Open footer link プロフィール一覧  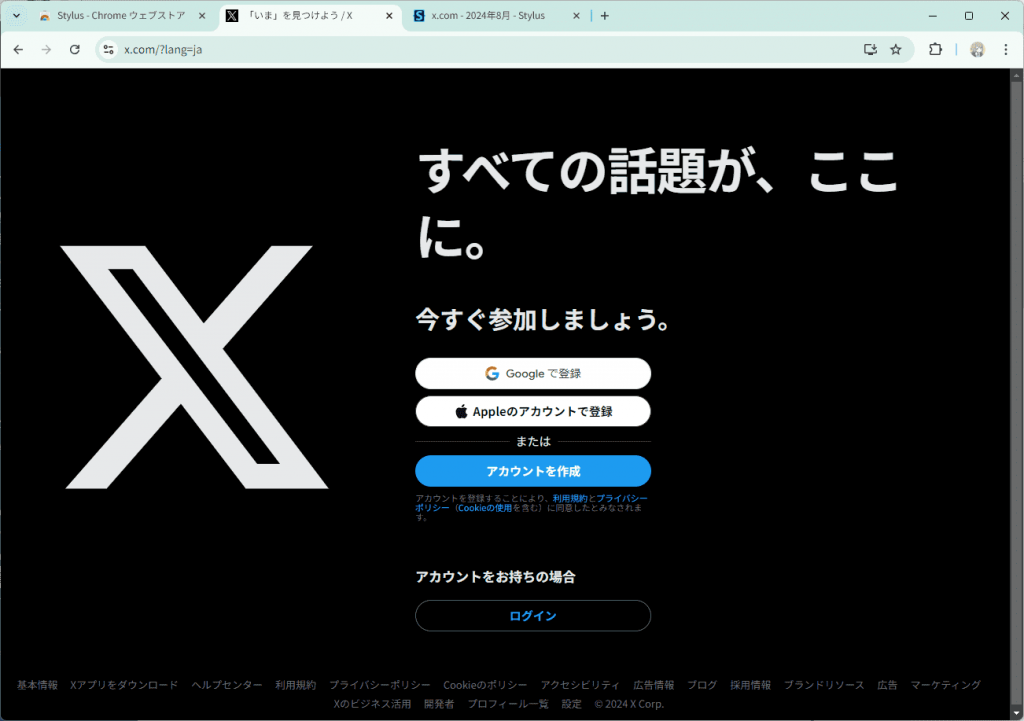click(x=508, y=704)
